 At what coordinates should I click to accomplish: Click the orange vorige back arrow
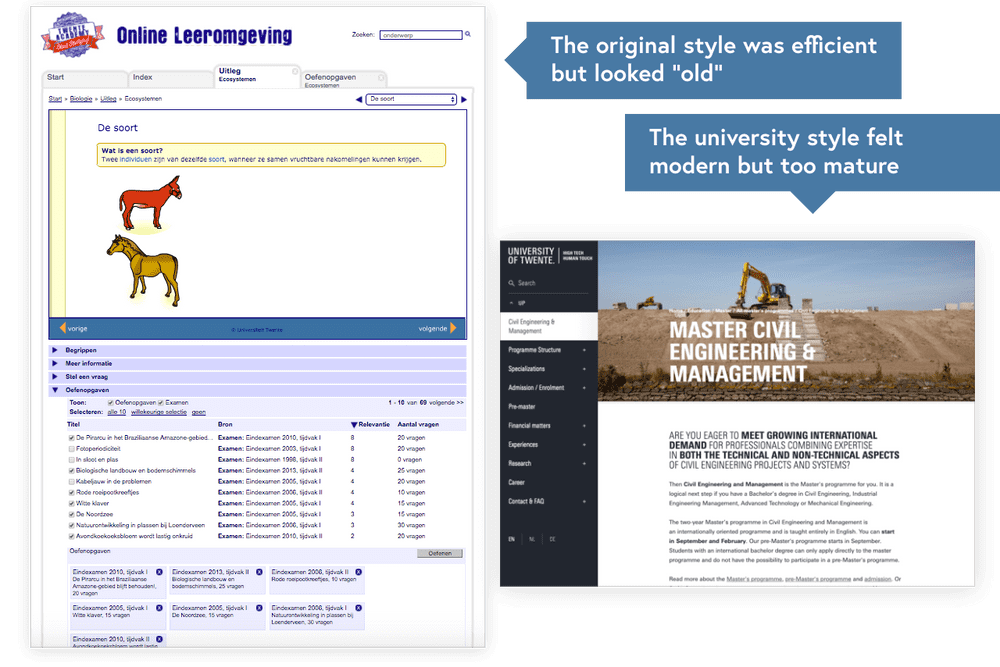[61, 329]
